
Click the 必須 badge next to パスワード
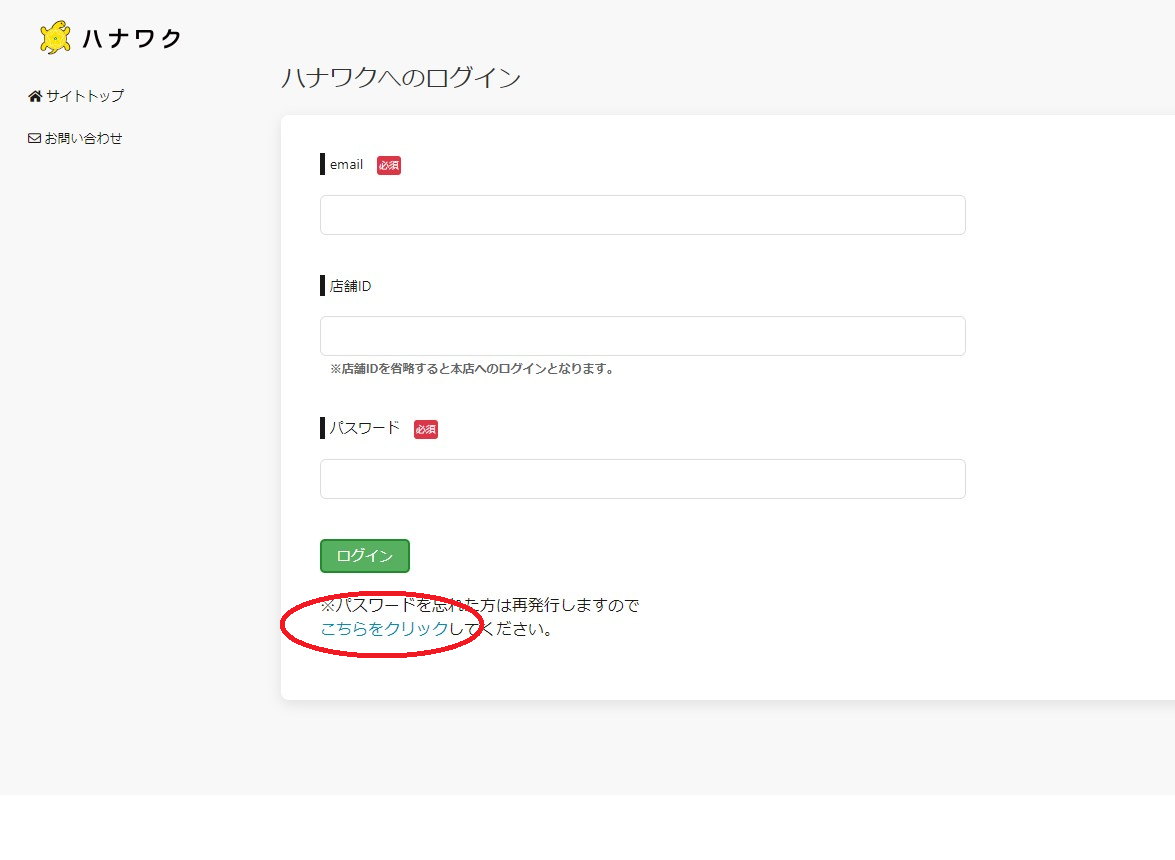tap(426, 429)
